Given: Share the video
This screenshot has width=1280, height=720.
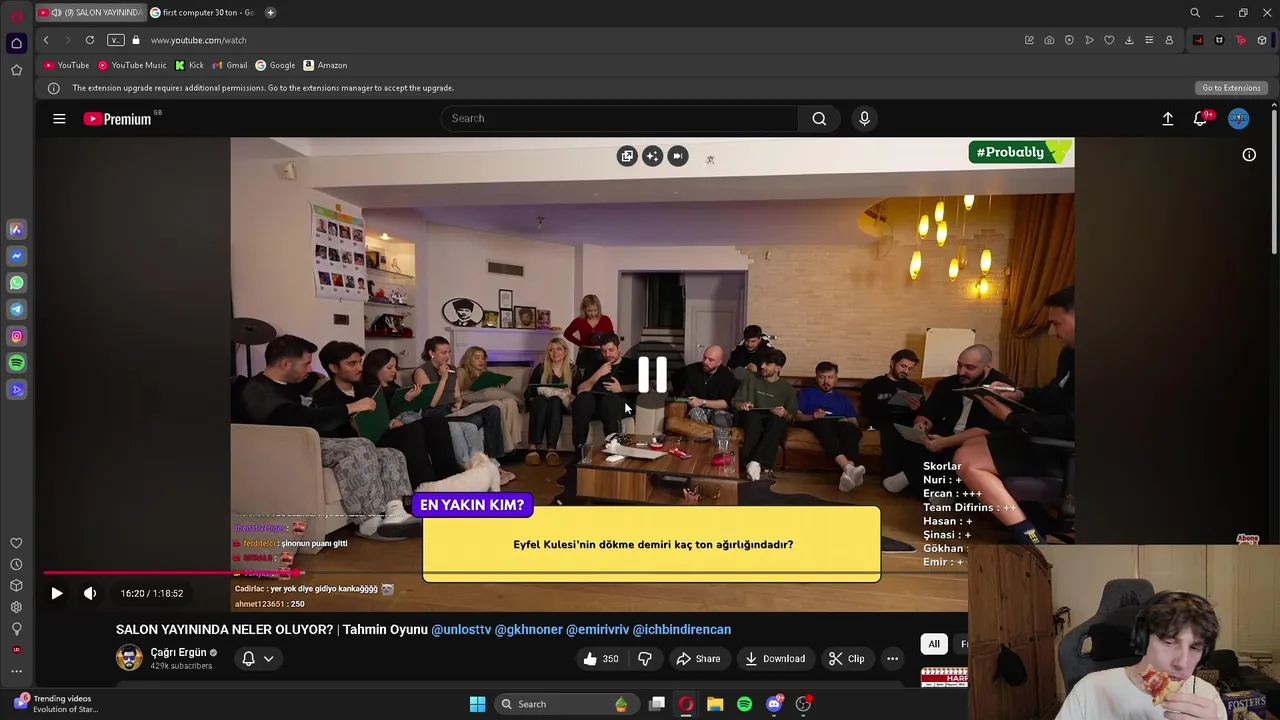Looking at the screenshot, I should click(698, 658).
